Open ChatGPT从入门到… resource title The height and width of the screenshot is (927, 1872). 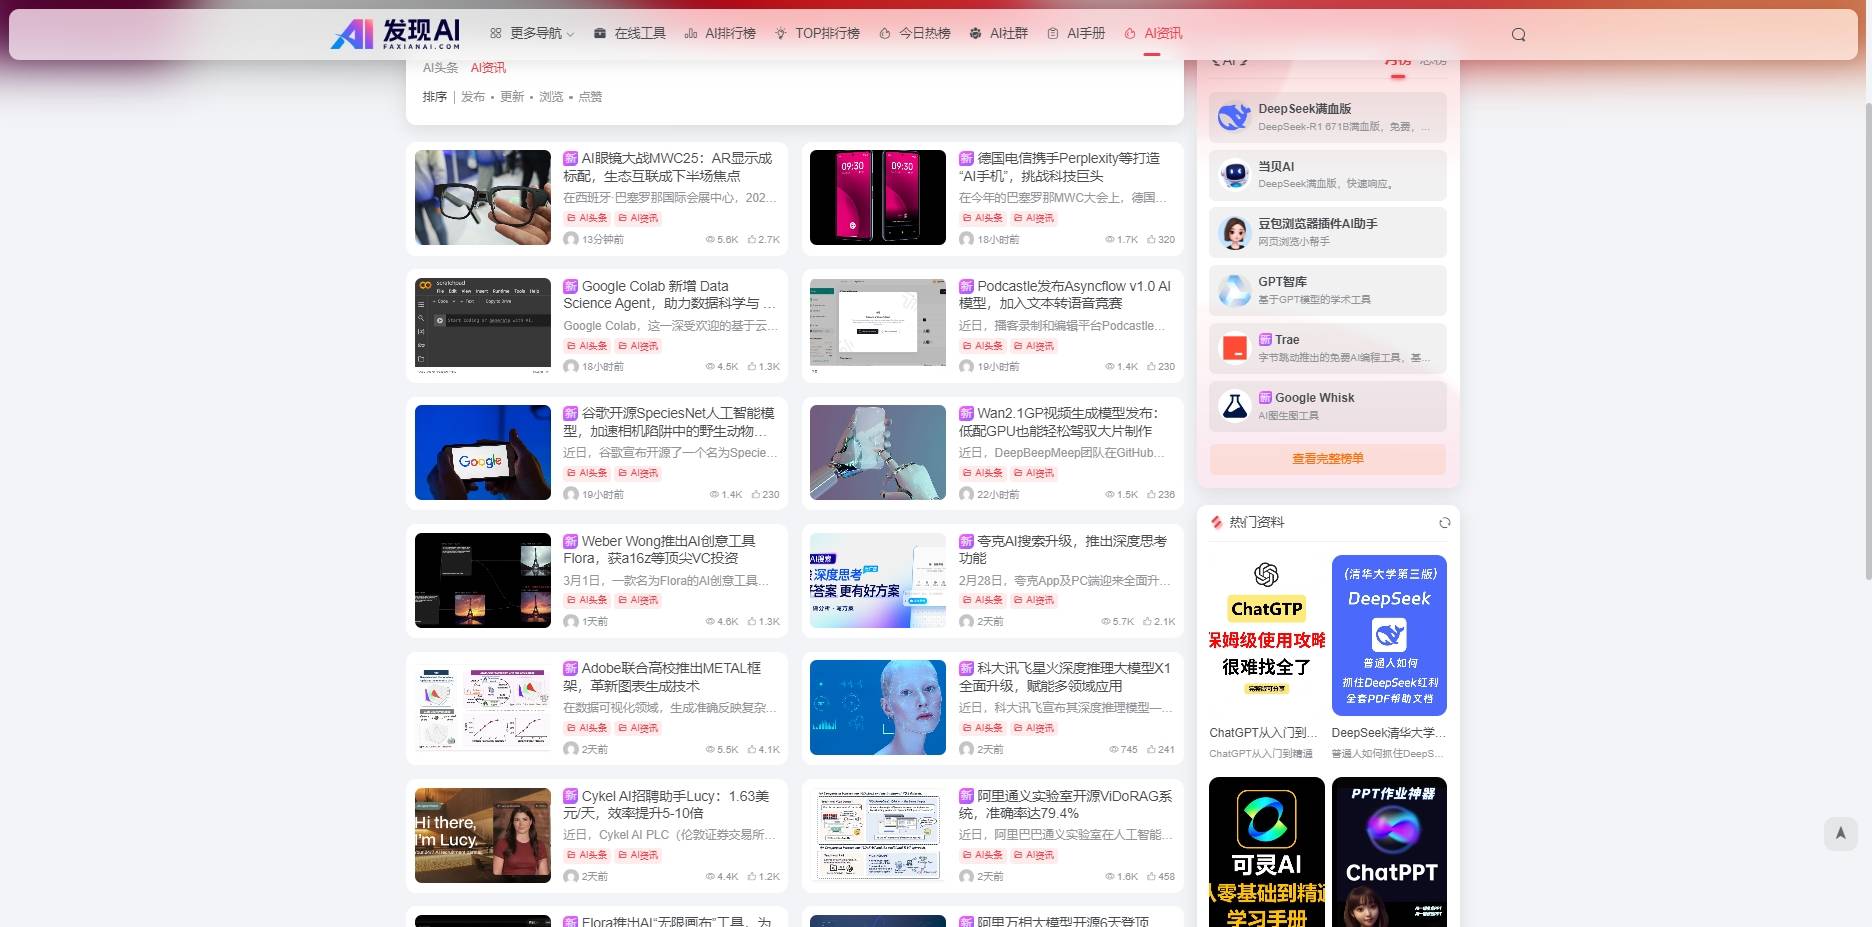pyautogui.click(x=1264, y=733)
